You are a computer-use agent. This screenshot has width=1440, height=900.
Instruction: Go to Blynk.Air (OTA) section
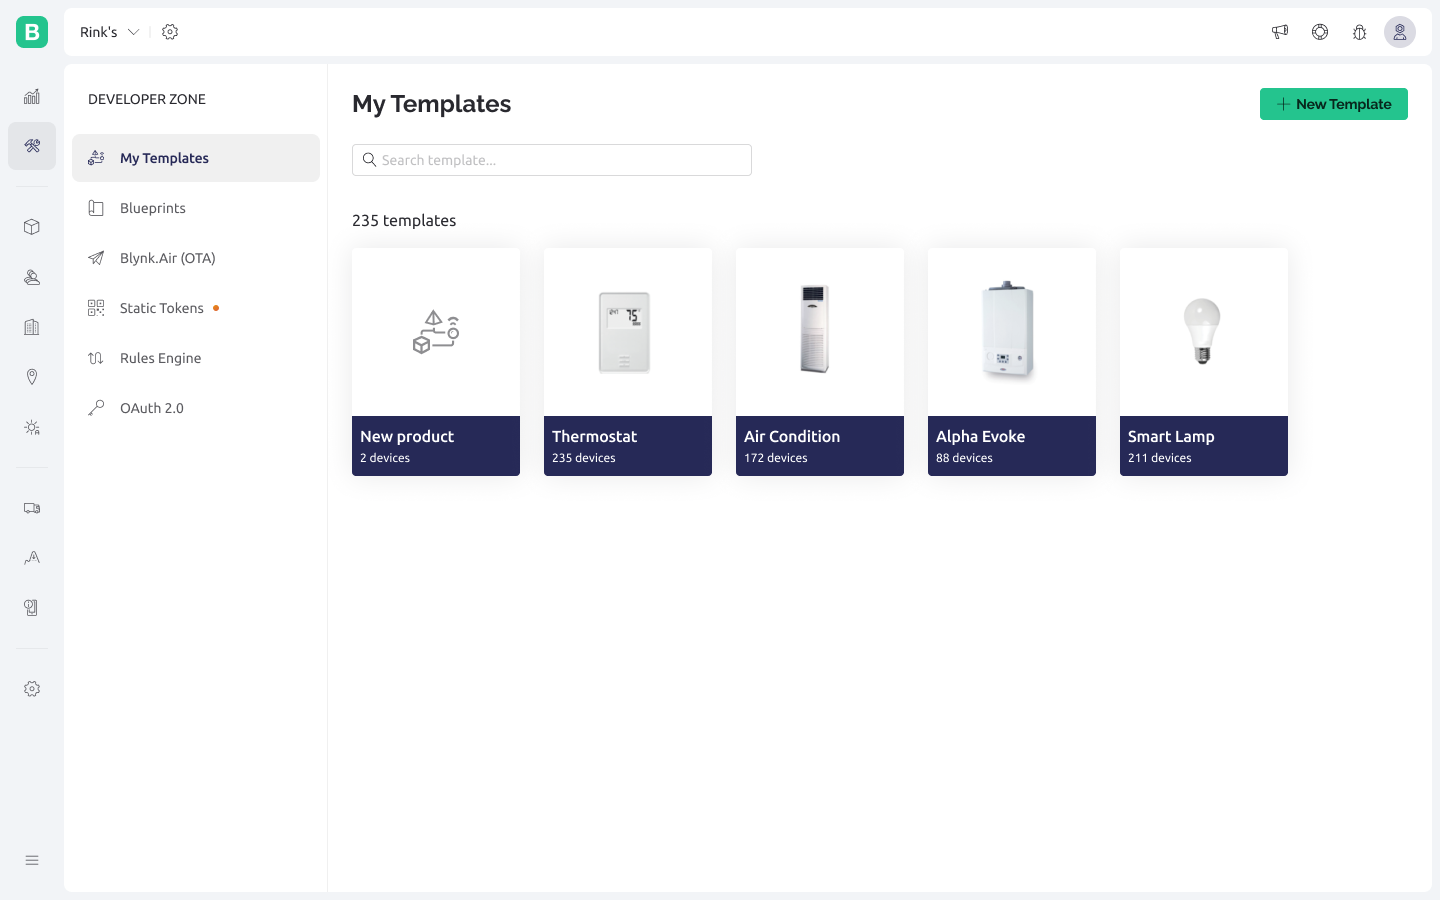pyautogui.click(x=167, y=258)
